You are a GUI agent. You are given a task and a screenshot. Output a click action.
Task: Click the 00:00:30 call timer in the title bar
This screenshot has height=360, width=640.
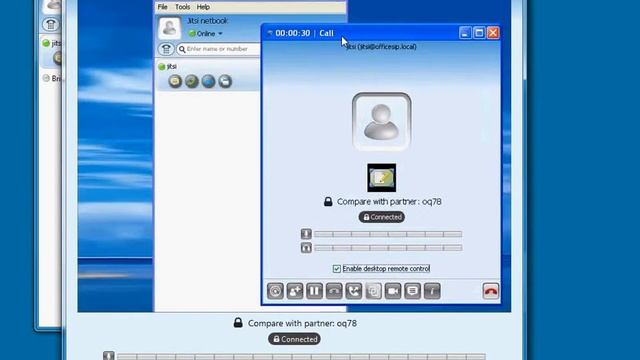point(293,33)
